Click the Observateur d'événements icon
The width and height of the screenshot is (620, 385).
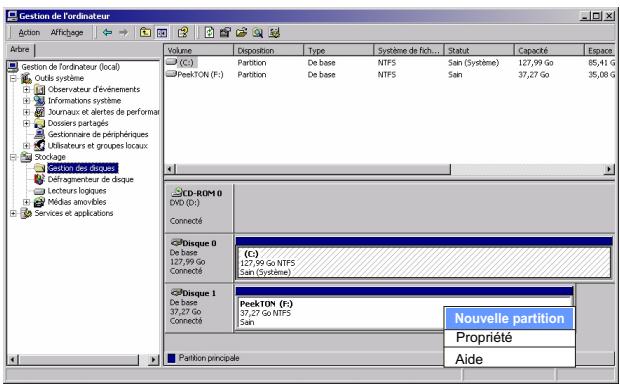point(40,89)
